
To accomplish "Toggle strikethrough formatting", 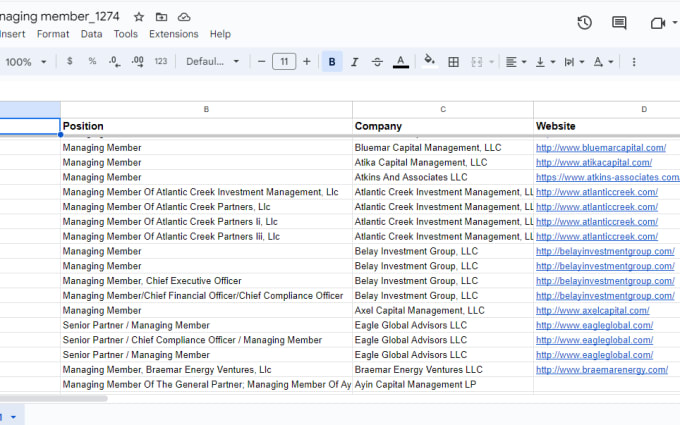I will [x=377, y=62].
